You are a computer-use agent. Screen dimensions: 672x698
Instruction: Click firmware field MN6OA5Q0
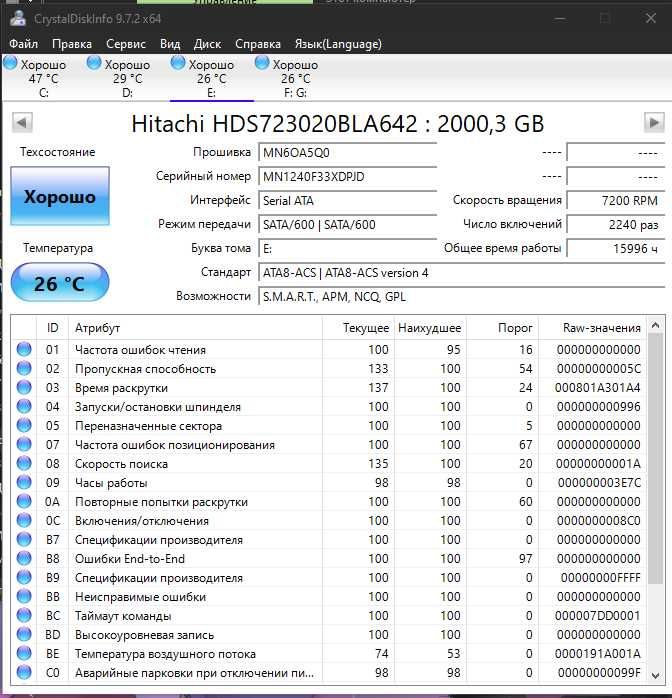pyautogui.click(x=348, y=153)
